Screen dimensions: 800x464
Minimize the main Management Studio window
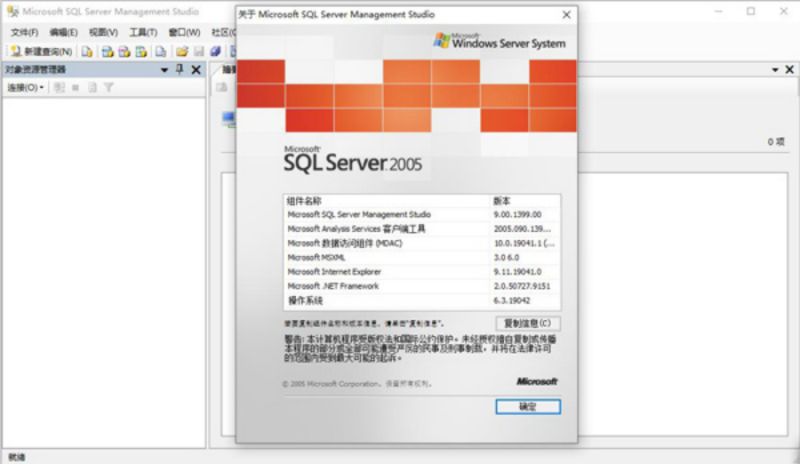coord(718,11)
